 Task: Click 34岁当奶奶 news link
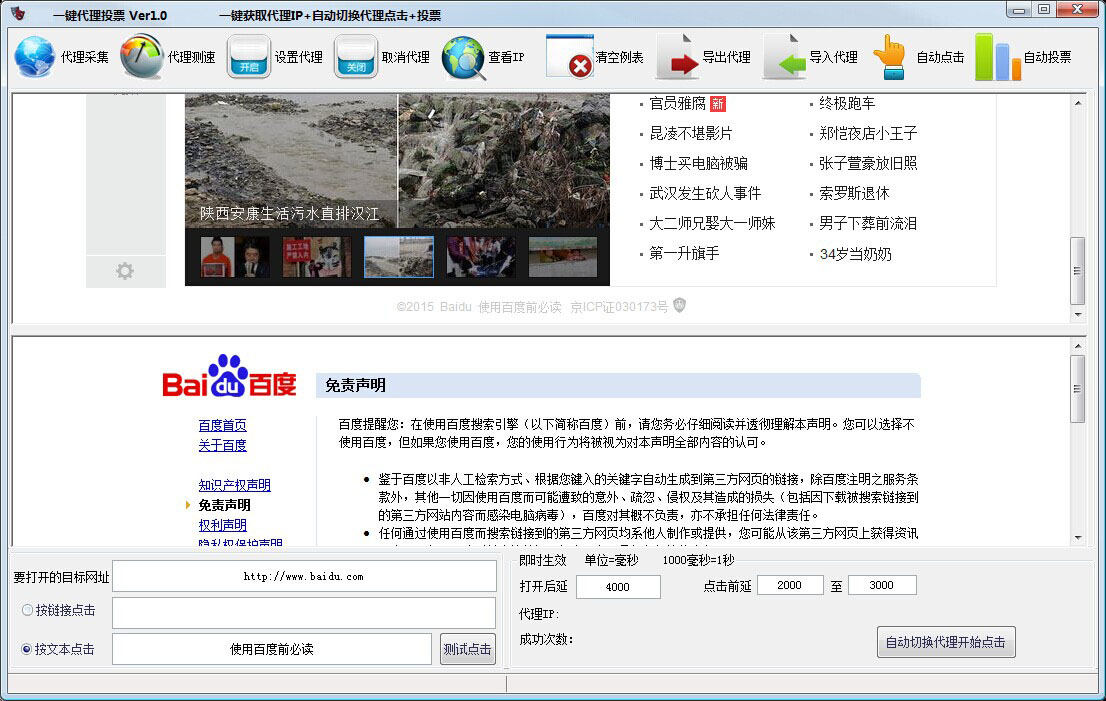click(855, 254)
